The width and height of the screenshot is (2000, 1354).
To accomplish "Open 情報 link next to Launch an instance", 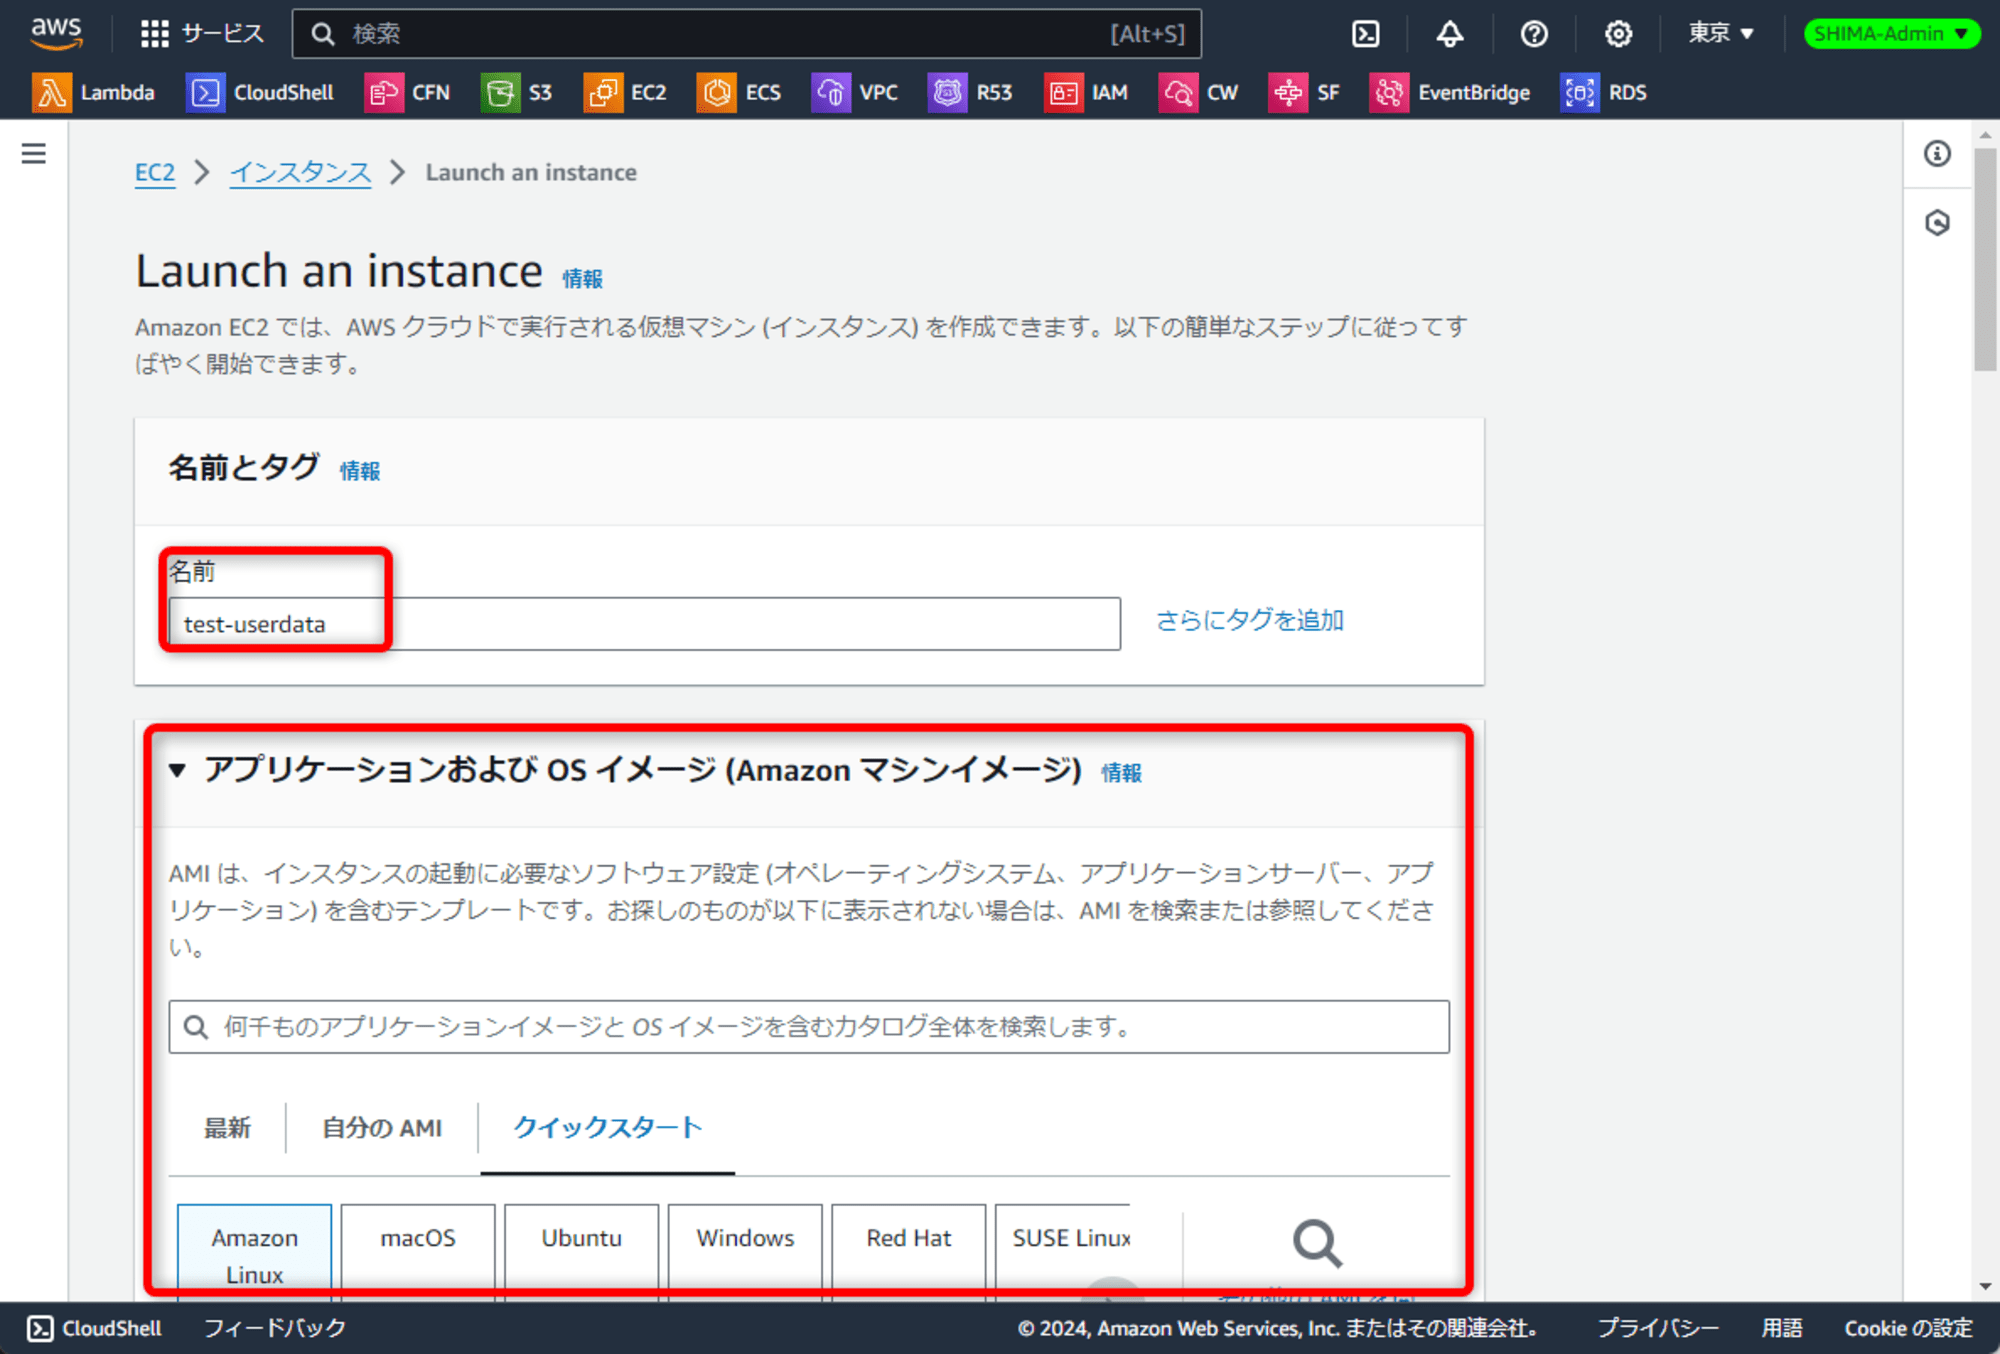I will coord(582,279).
